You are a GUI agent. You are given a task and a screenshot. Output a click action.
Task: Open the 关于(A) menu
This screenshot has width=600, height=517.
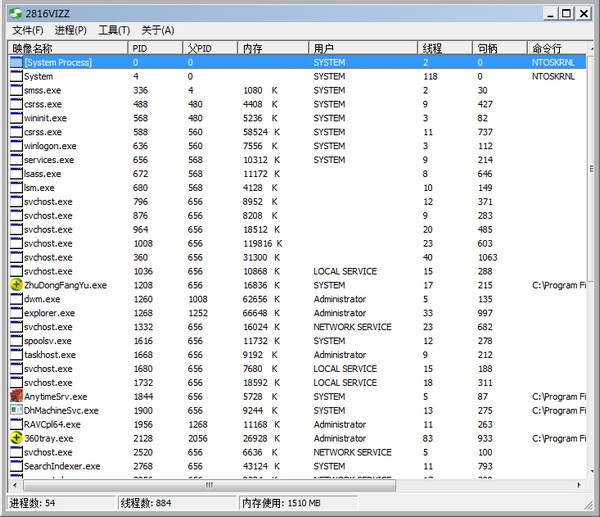tap(157, 31)
